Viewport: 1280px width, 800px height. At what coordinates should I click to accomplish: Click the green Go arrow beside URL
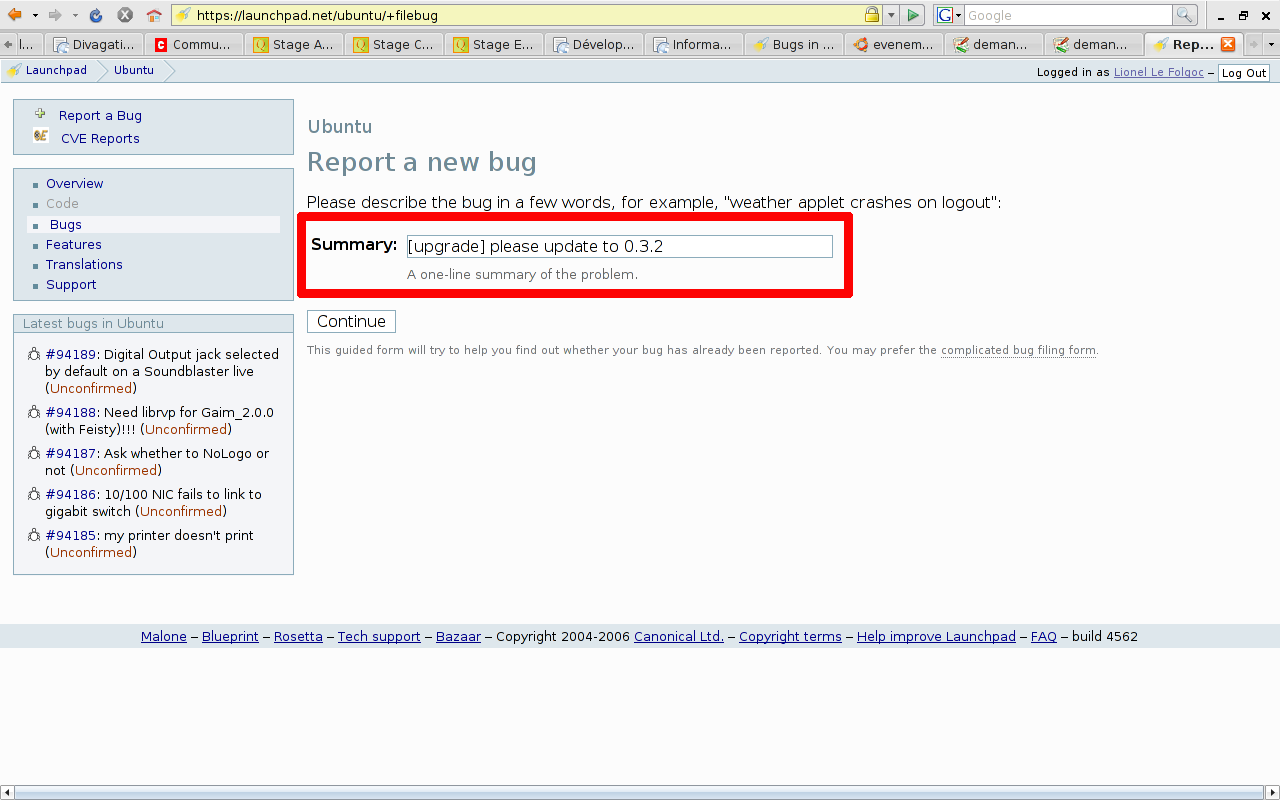click(913, 15)
